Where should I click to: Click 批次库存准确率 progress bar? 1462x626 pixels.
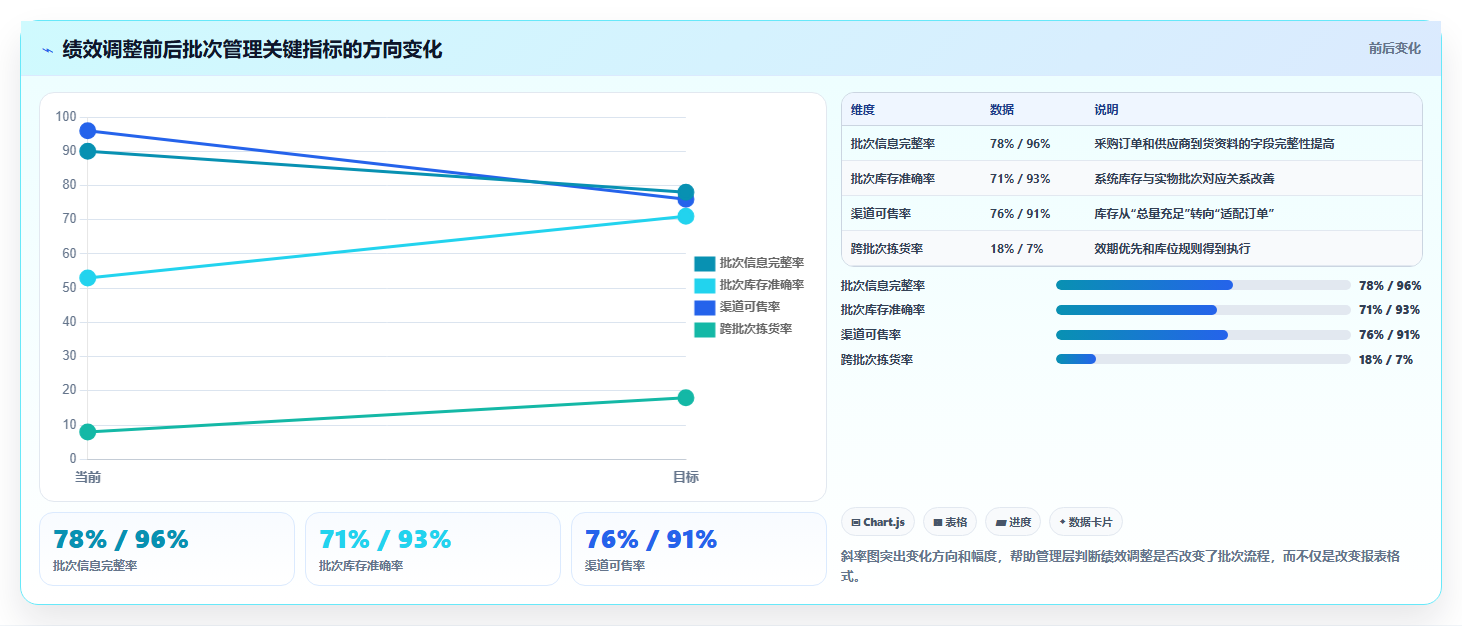(1203, 310)
